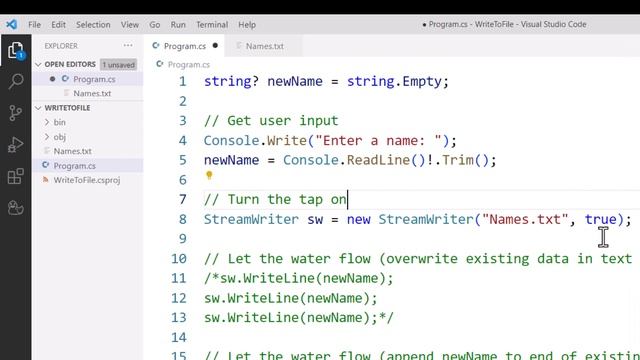Image resolution: width=640 pixels, height=360 pixels.
Task: Switch to the Program.cs editor tab
Action: tap(184, 46)
